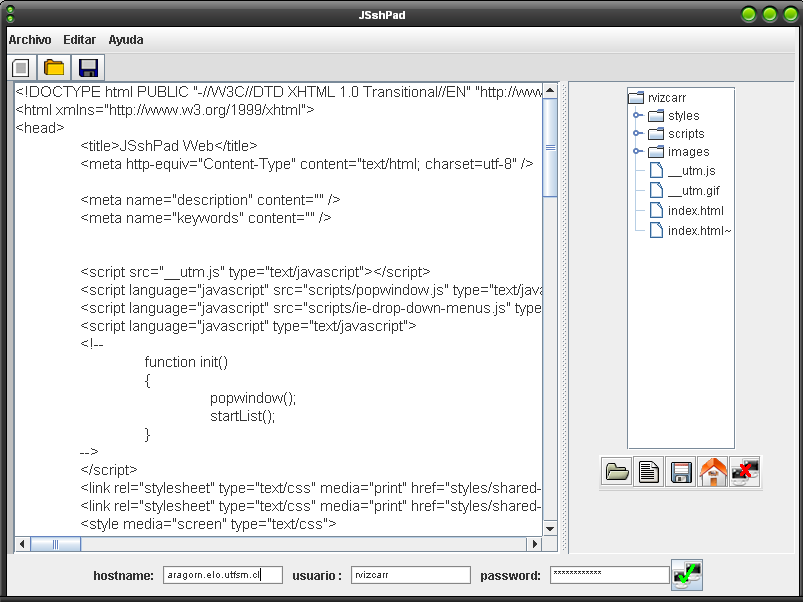
Task: Expand the images folder node
Action: pos(637,151)
